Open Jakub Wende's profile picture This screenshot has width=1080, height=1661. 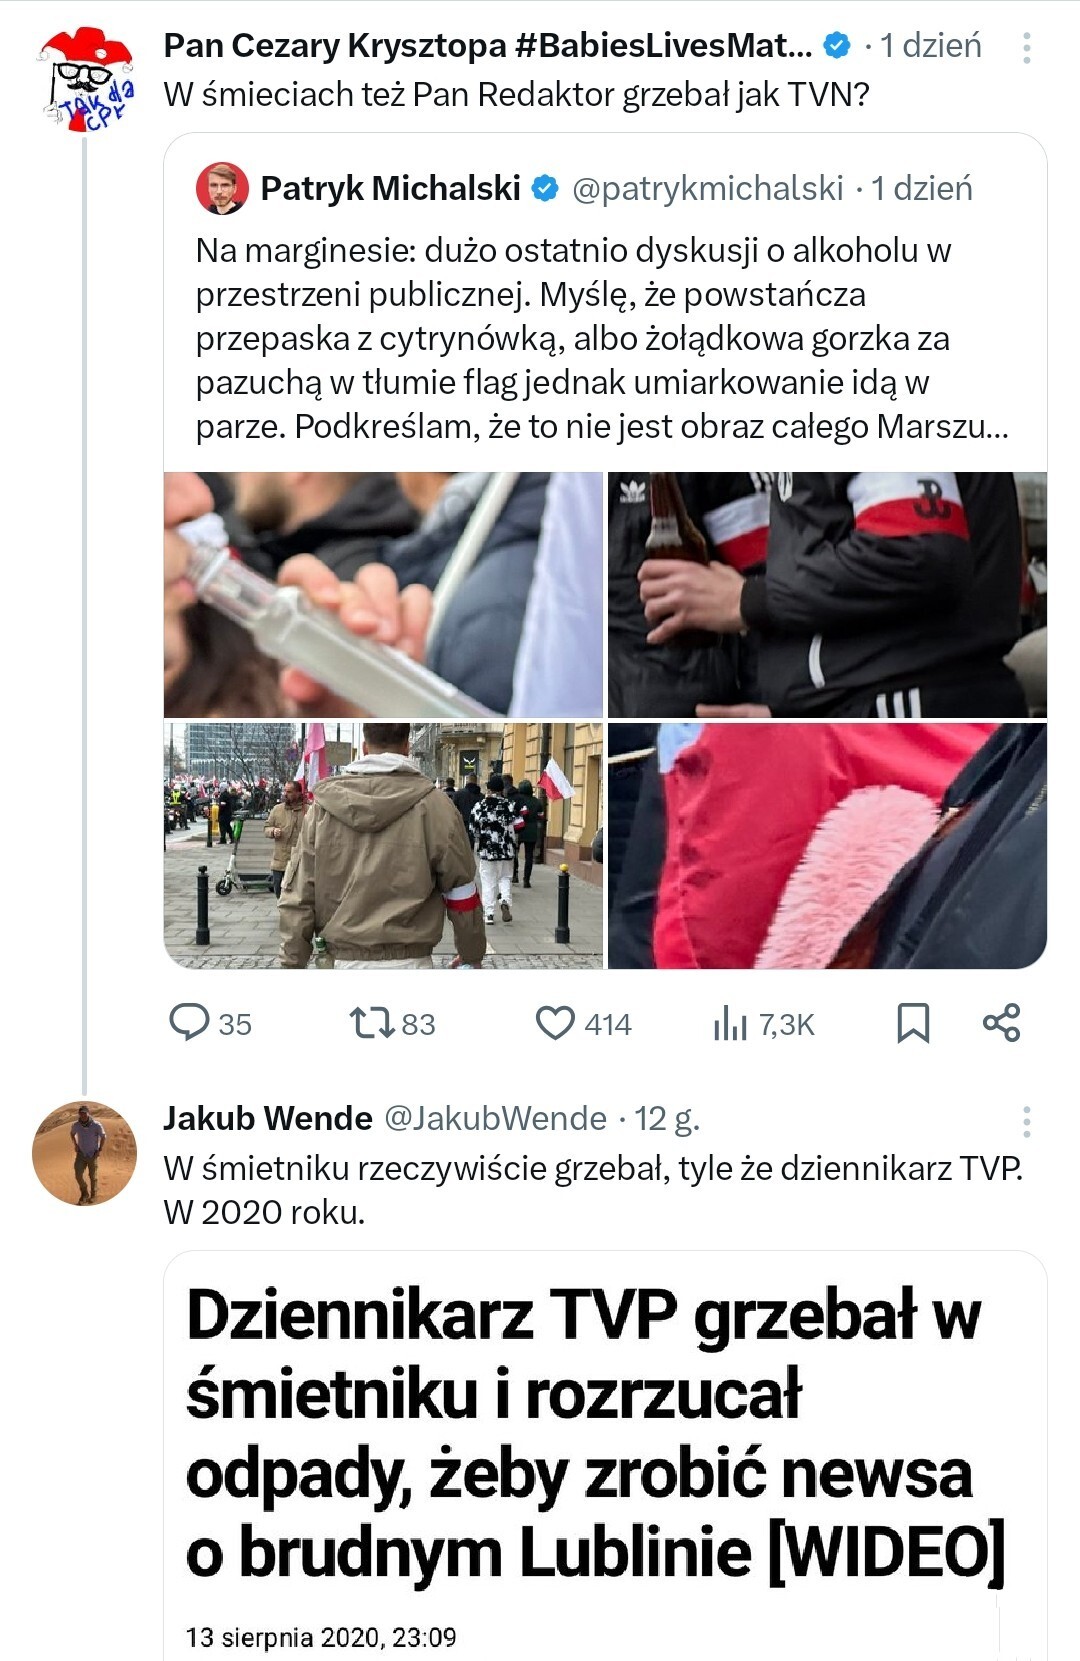coord(85,1153)
